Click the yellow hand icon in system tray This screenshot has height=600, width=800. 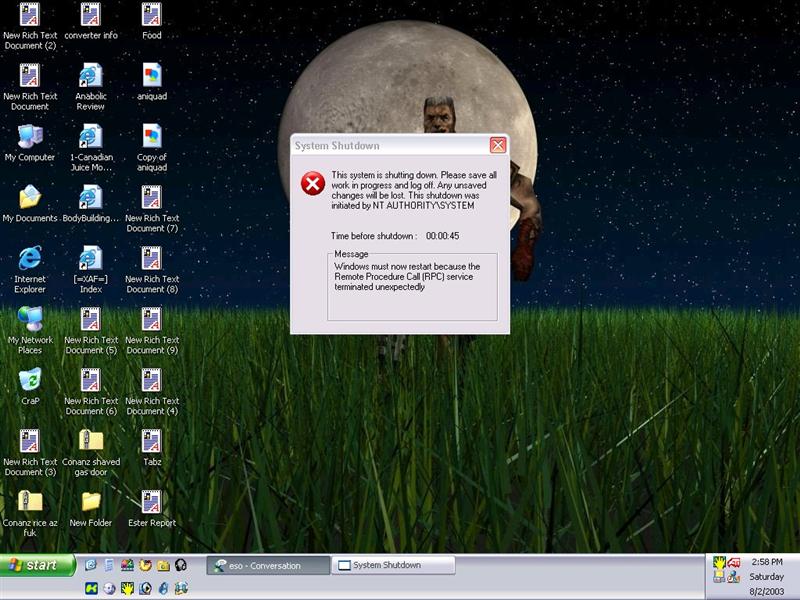[x=719, y=563]
